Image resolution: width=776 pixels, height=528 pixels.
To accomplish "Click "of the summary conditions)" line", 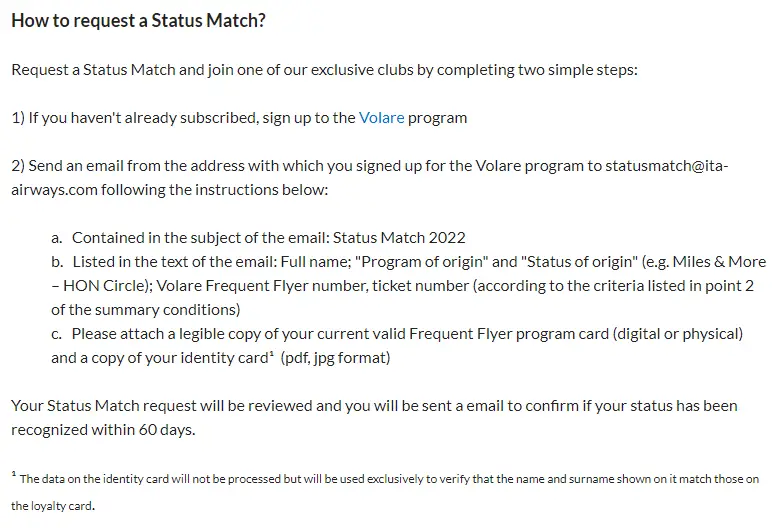I will coord(144,310).
